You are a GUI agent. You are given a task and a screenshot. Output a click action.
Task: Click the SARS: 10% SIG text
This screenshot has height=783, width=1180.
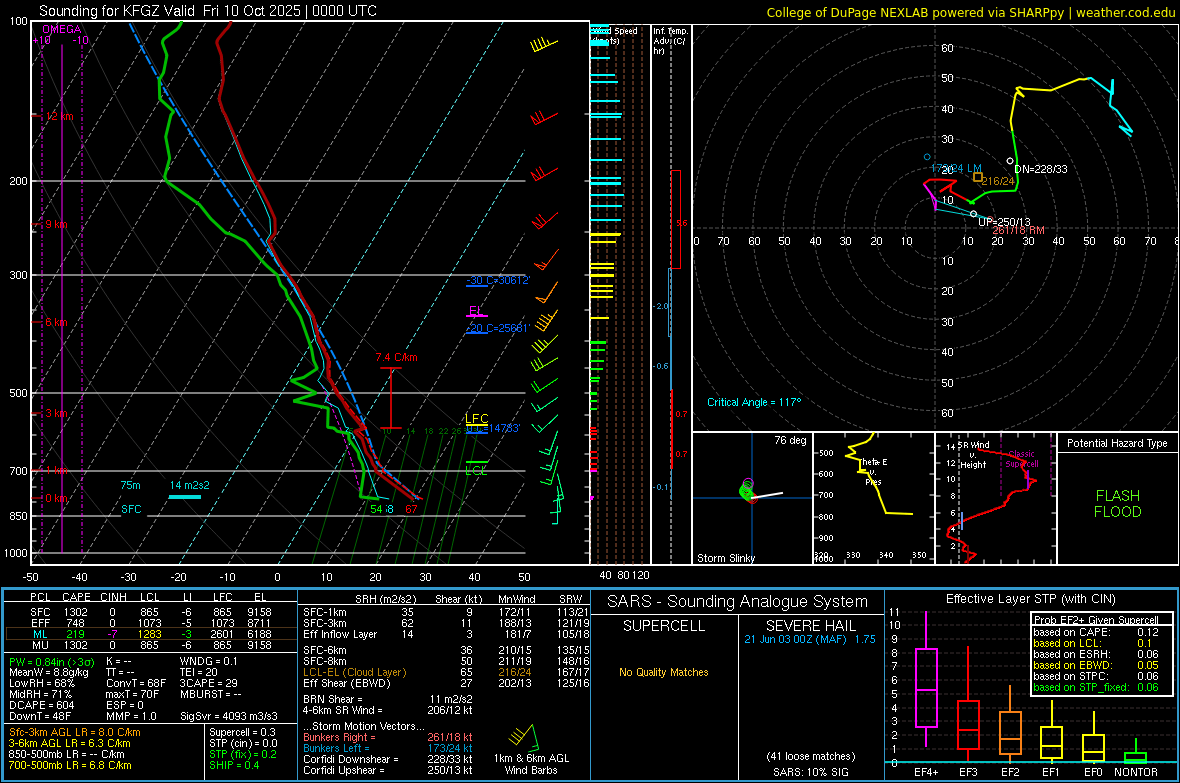[x=810, y=772]
